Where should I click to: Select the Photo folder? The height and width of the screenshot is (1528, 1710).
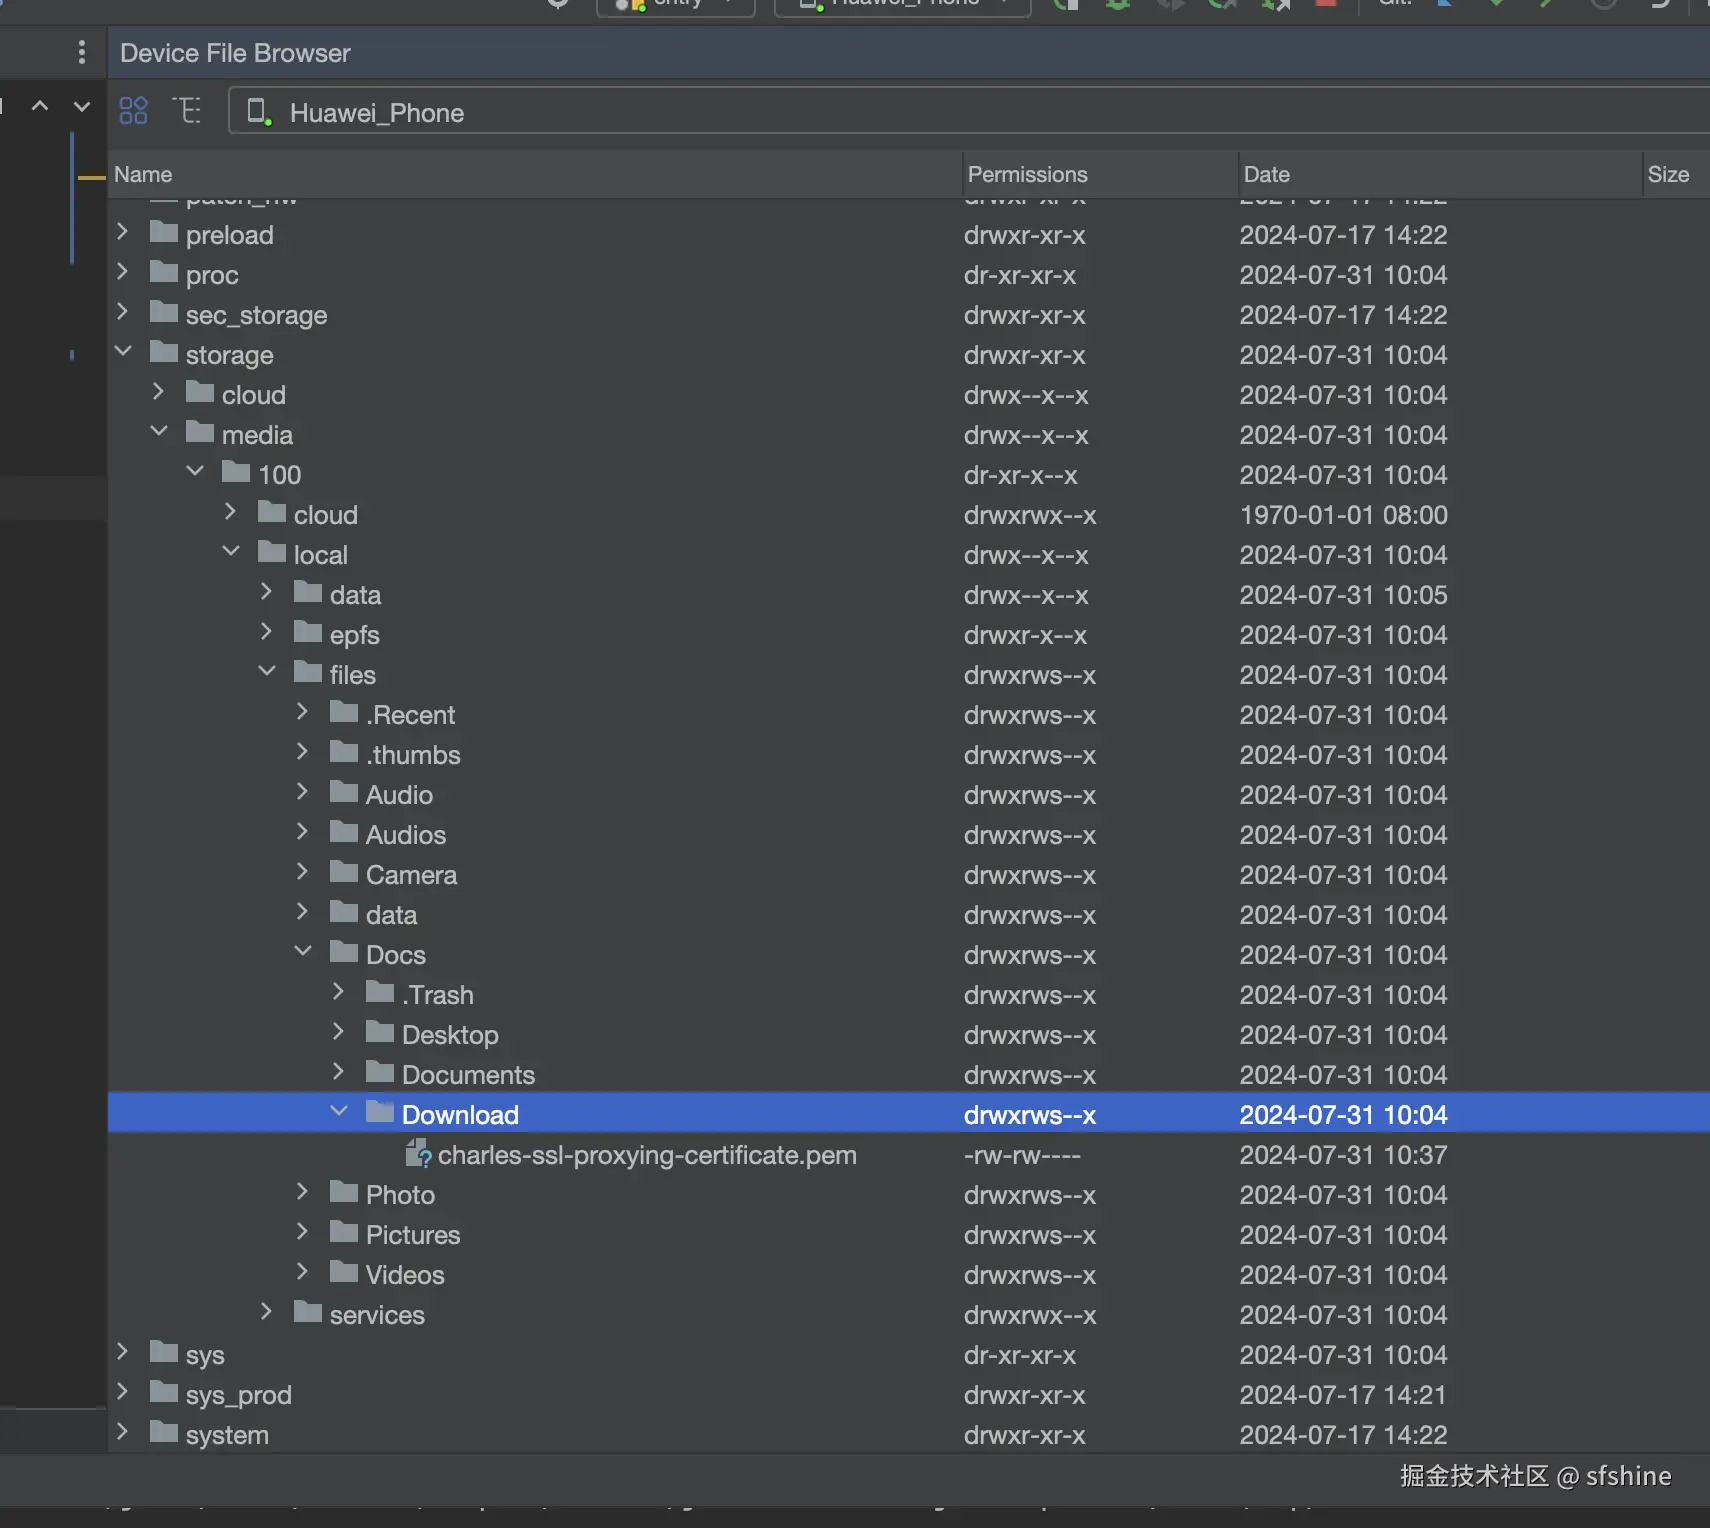point(400,1195)
